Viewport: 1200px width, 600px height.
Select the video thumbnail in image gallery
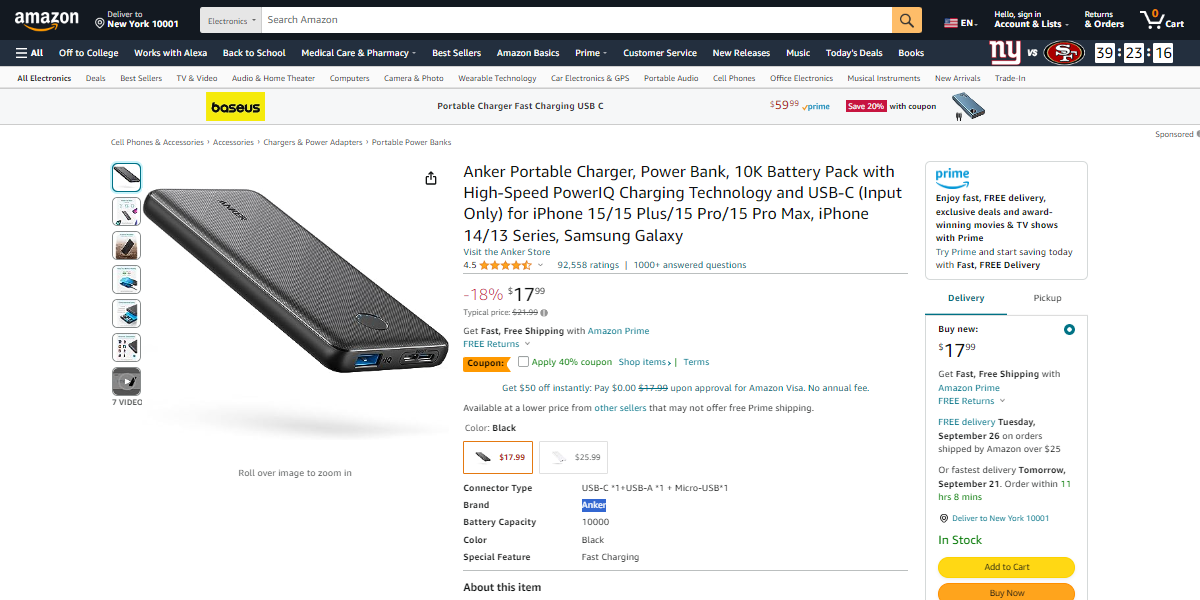126,381
